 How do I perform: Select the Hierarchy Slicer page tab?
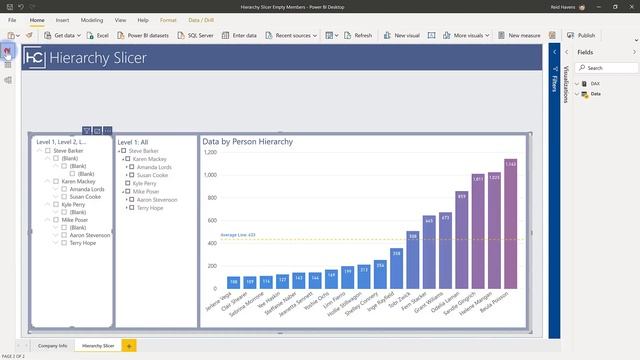pos(98,346)
